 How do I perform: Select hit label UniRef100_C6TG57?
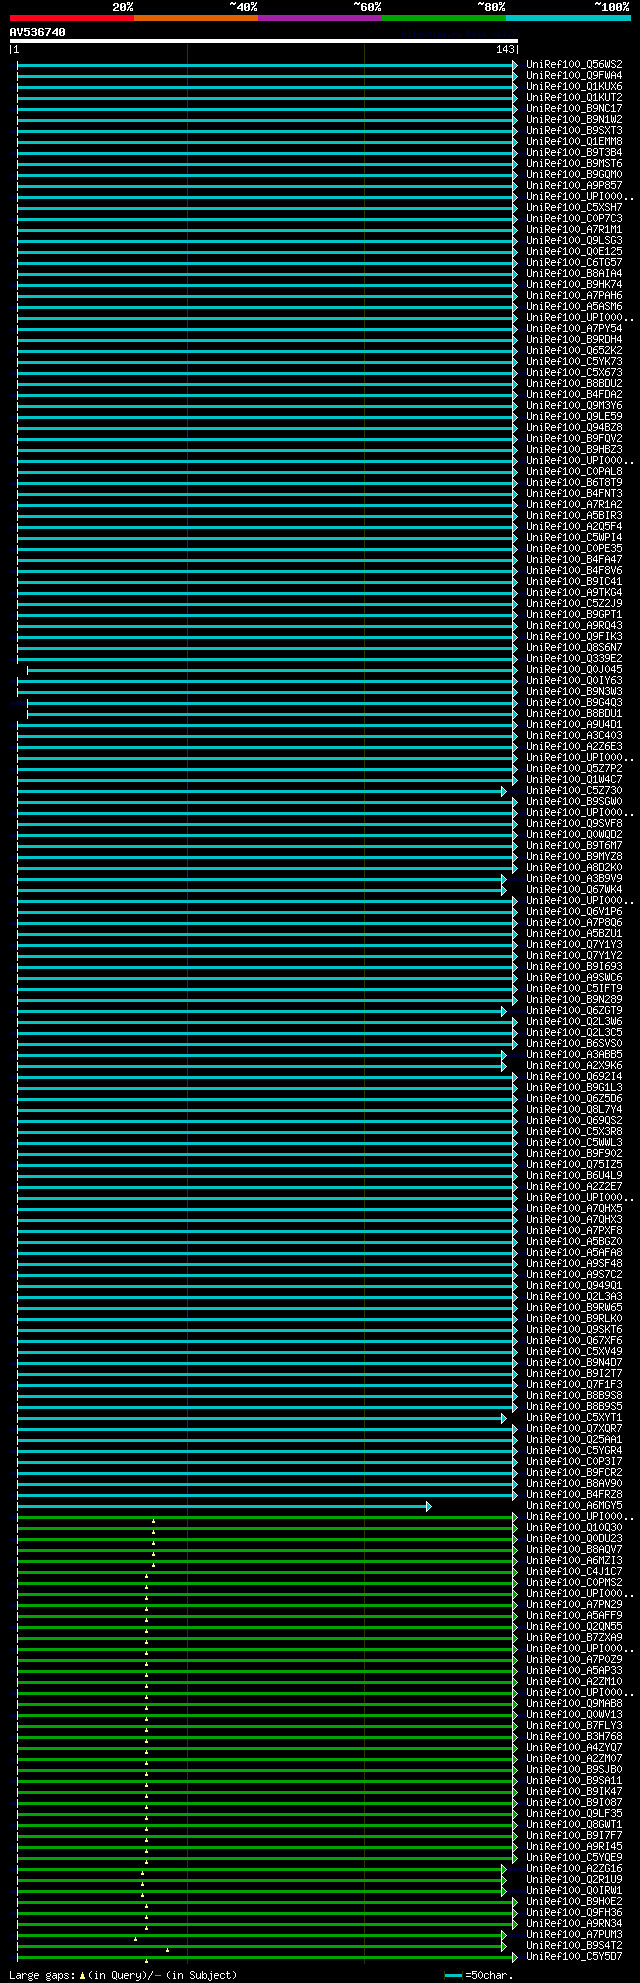(574, 263)
